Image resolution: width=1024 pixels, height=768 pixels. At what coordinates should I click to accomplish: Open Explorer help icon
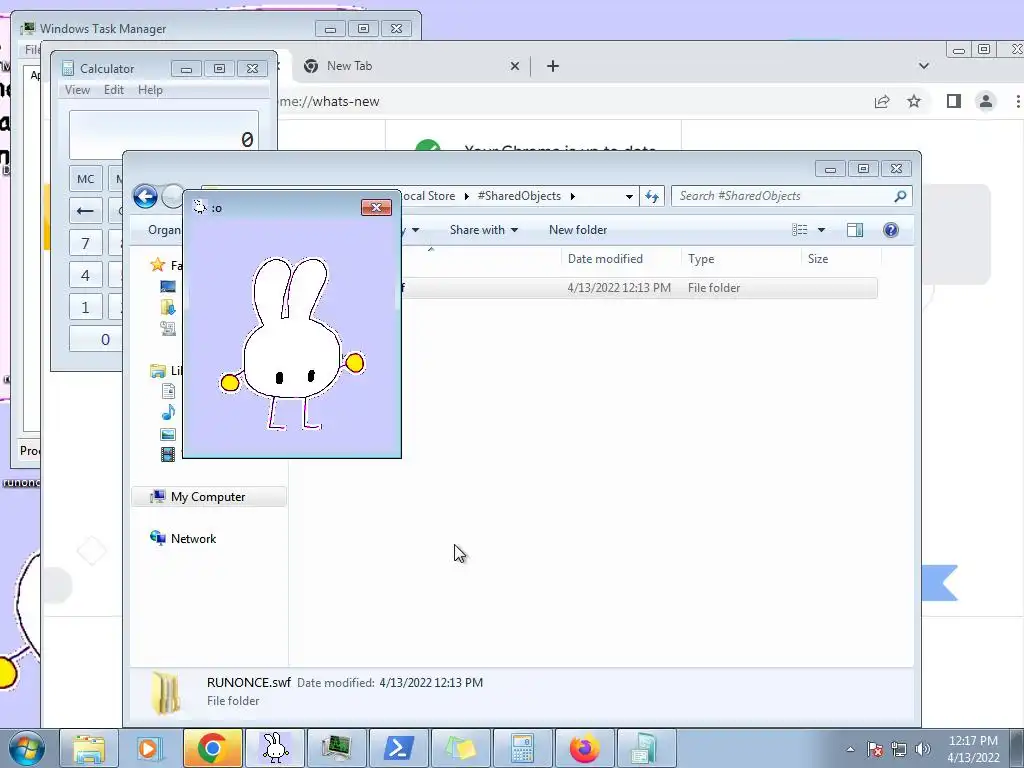[x=891, y=230]
